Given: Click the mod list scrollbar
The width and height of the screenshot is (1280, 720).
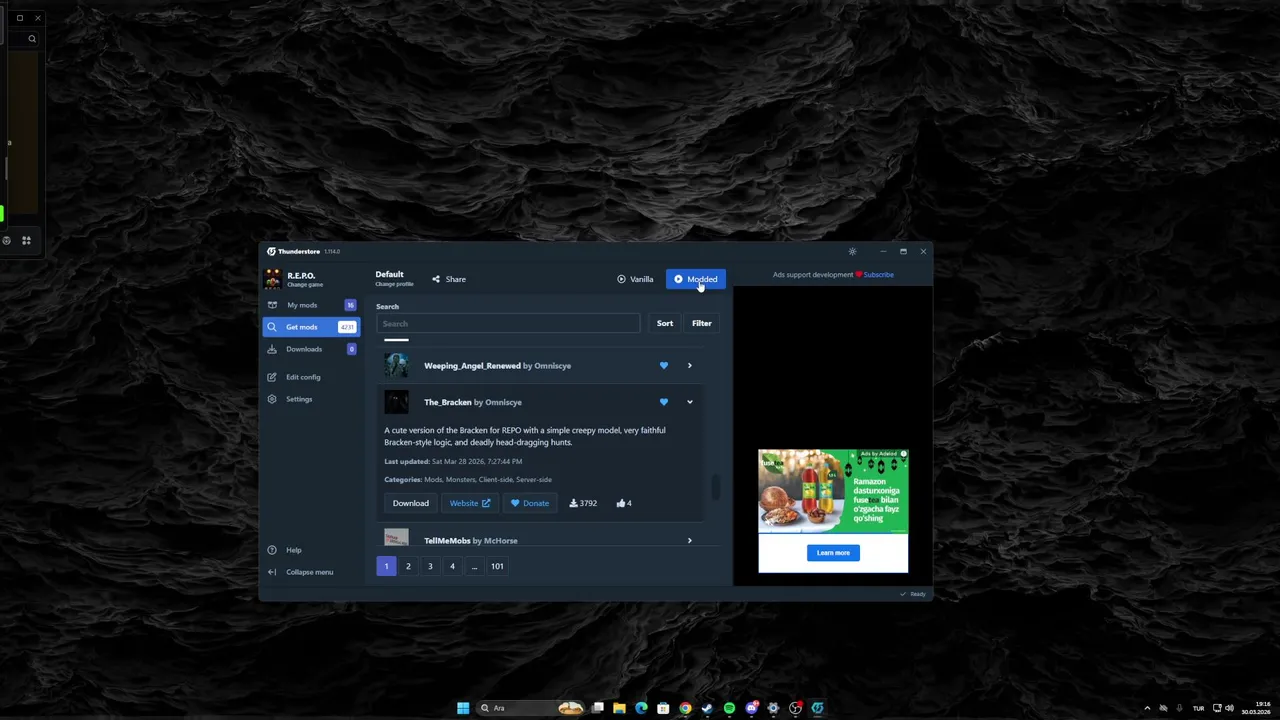Looking at the screenshot, I should pyautogui.click(x=715, y=487).
